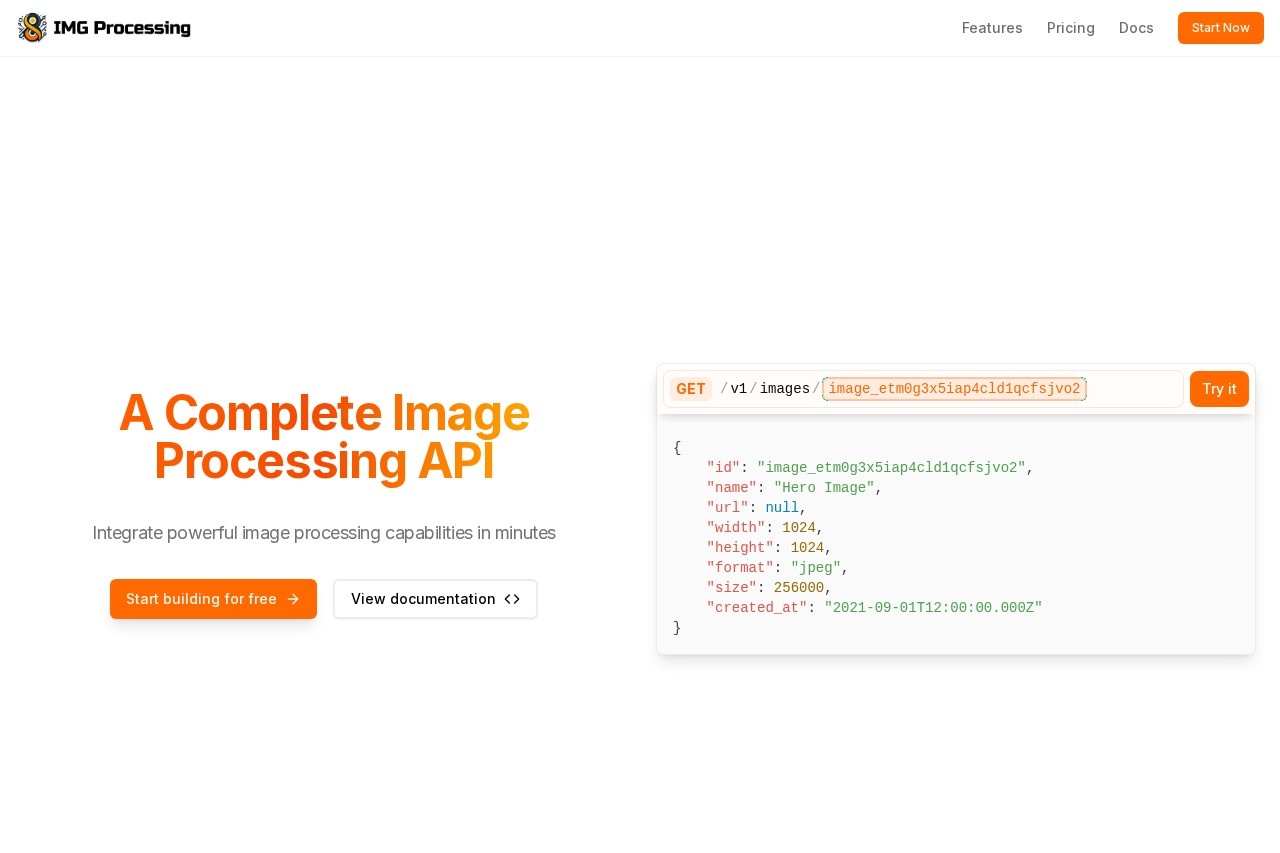Click the headline A Complete Image Processing API

click(x=324, y=436)
